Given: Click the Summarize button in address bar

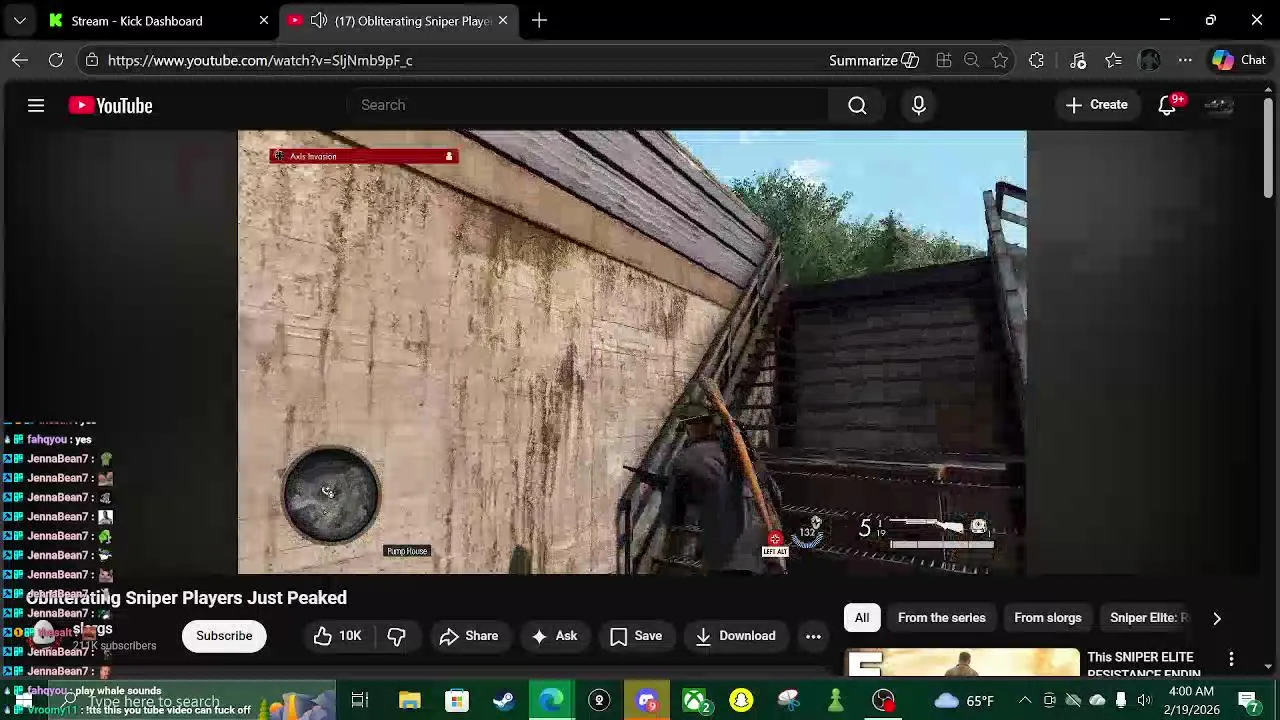Looking at the screenshot, I should 874,60.
